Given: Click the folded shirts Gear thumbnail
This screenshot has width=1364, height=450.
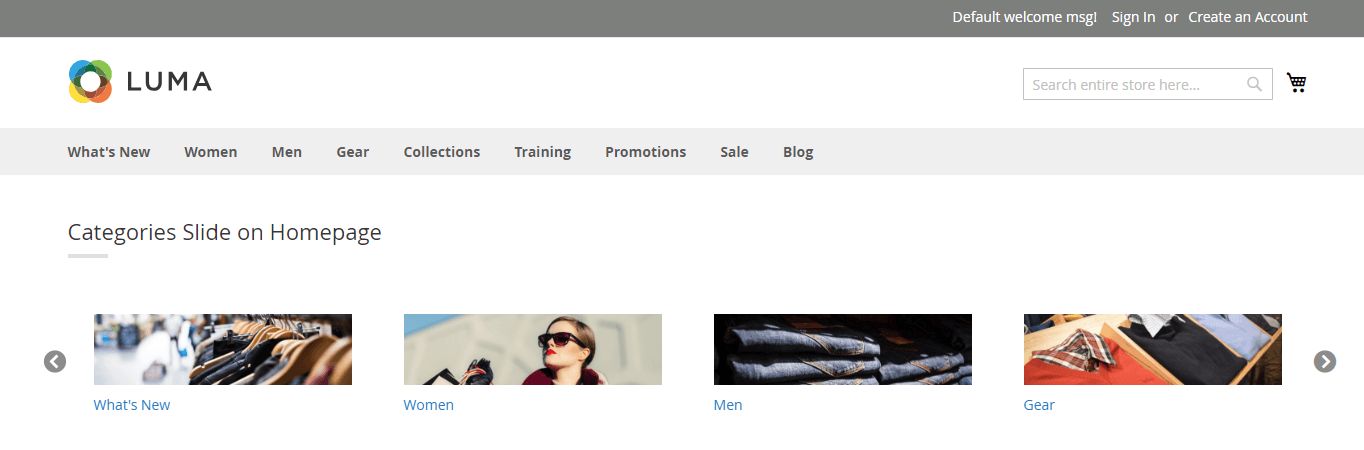Looking at the screenshot, I should [1153, 349].
